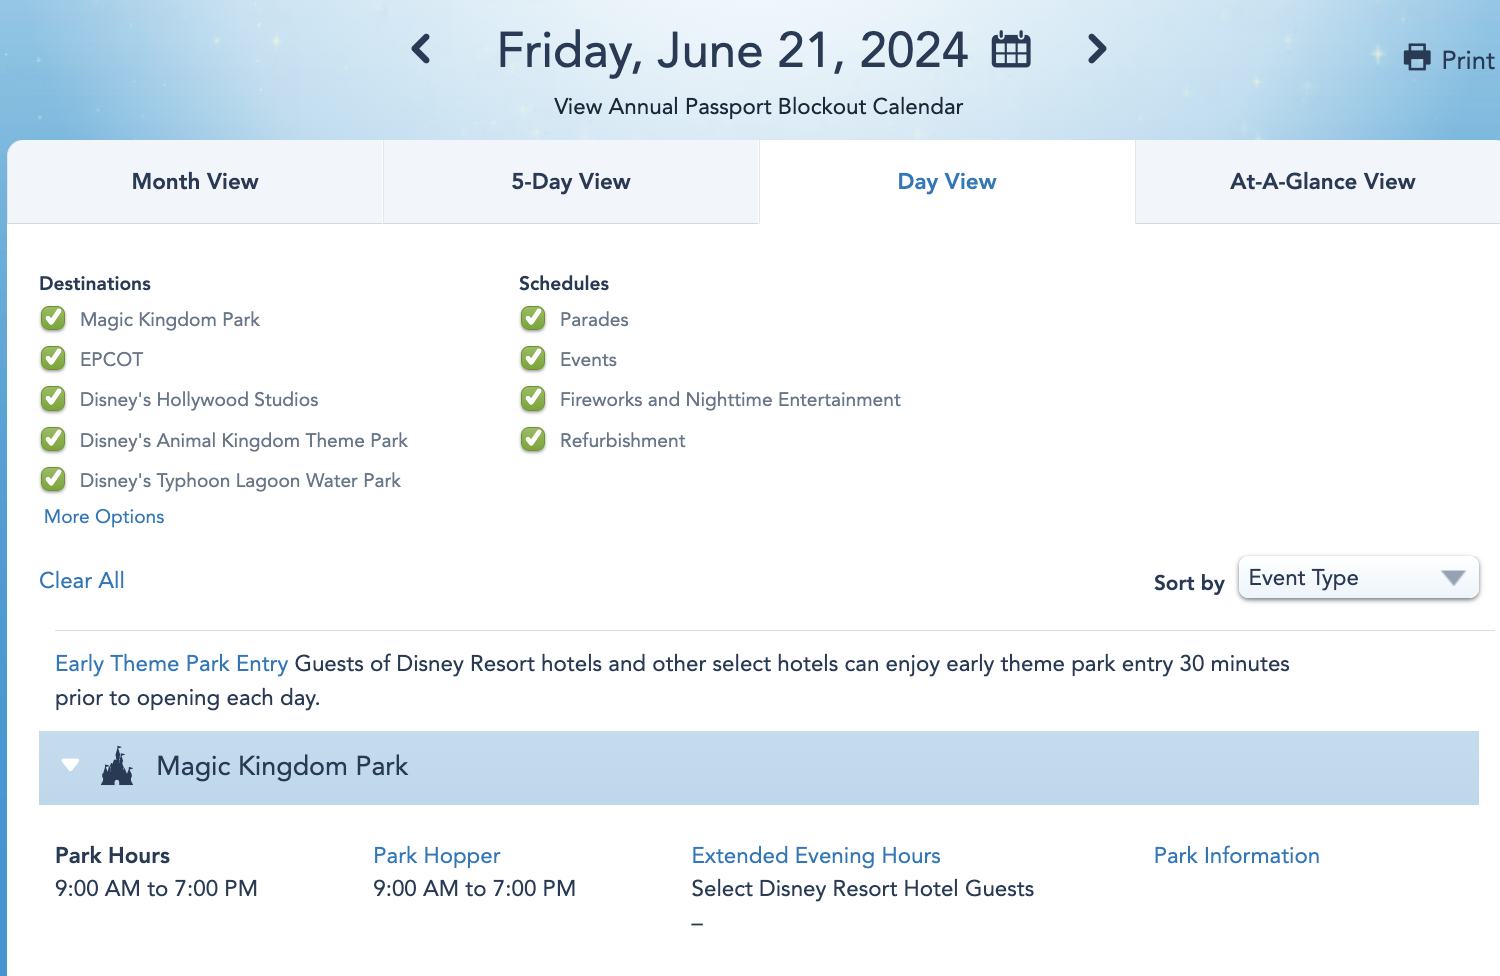Switch to the Month View tab

195,182
